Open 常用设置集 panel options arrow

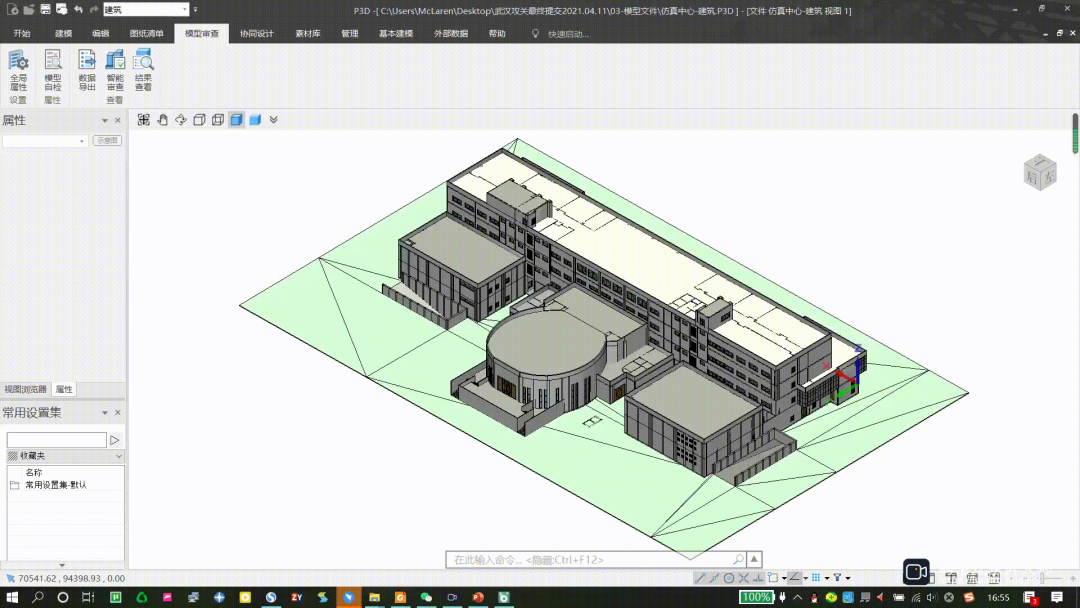tap(105, 412)
